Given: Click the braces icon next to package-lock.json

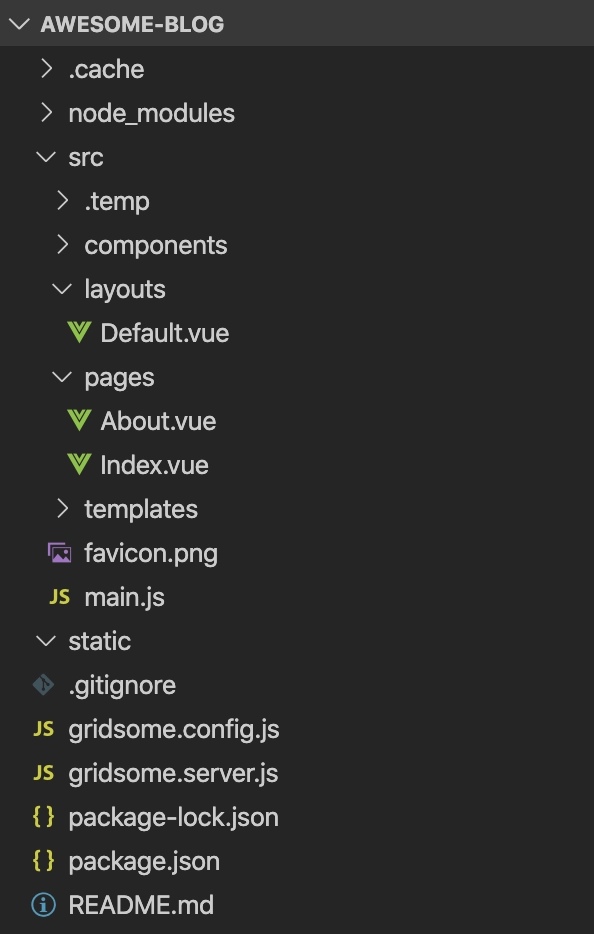Looking at the screenshot, I should [x=42, y=817].
